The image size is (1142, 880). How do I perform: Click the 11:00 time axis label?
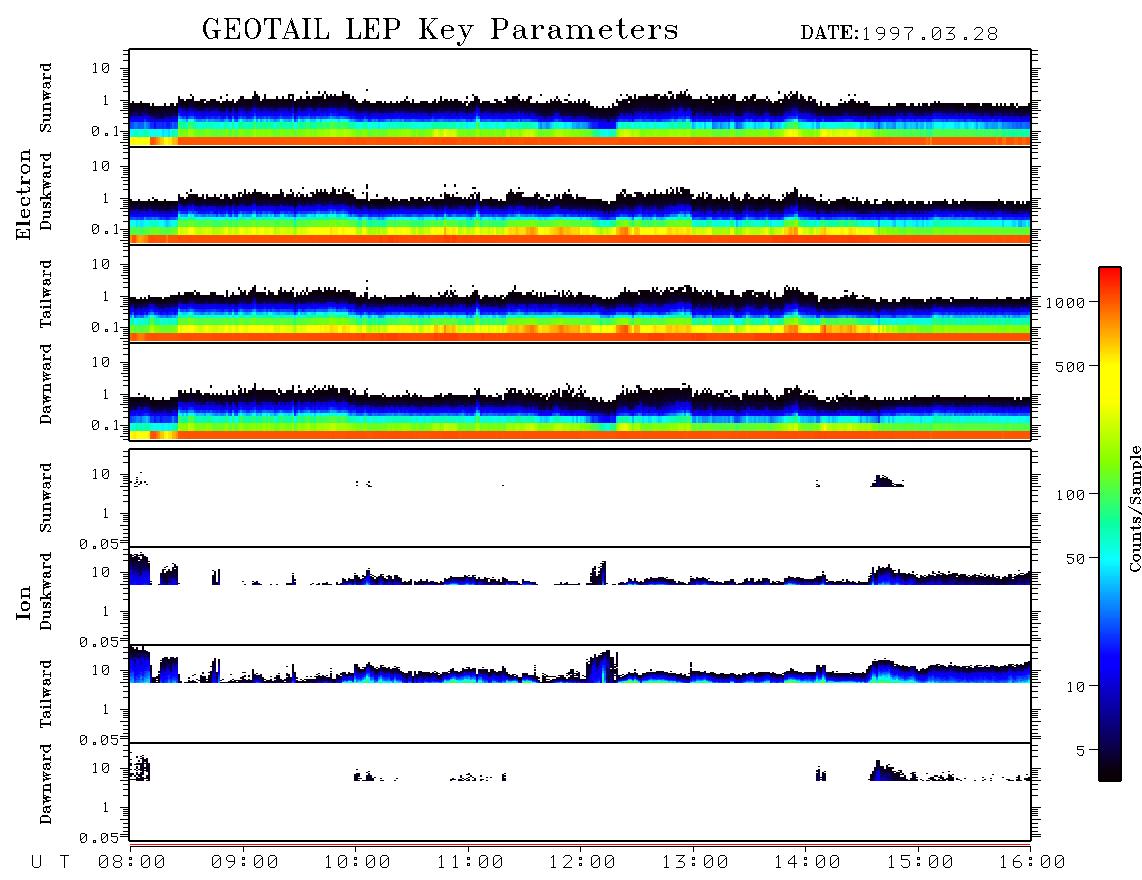click(470, 862)
